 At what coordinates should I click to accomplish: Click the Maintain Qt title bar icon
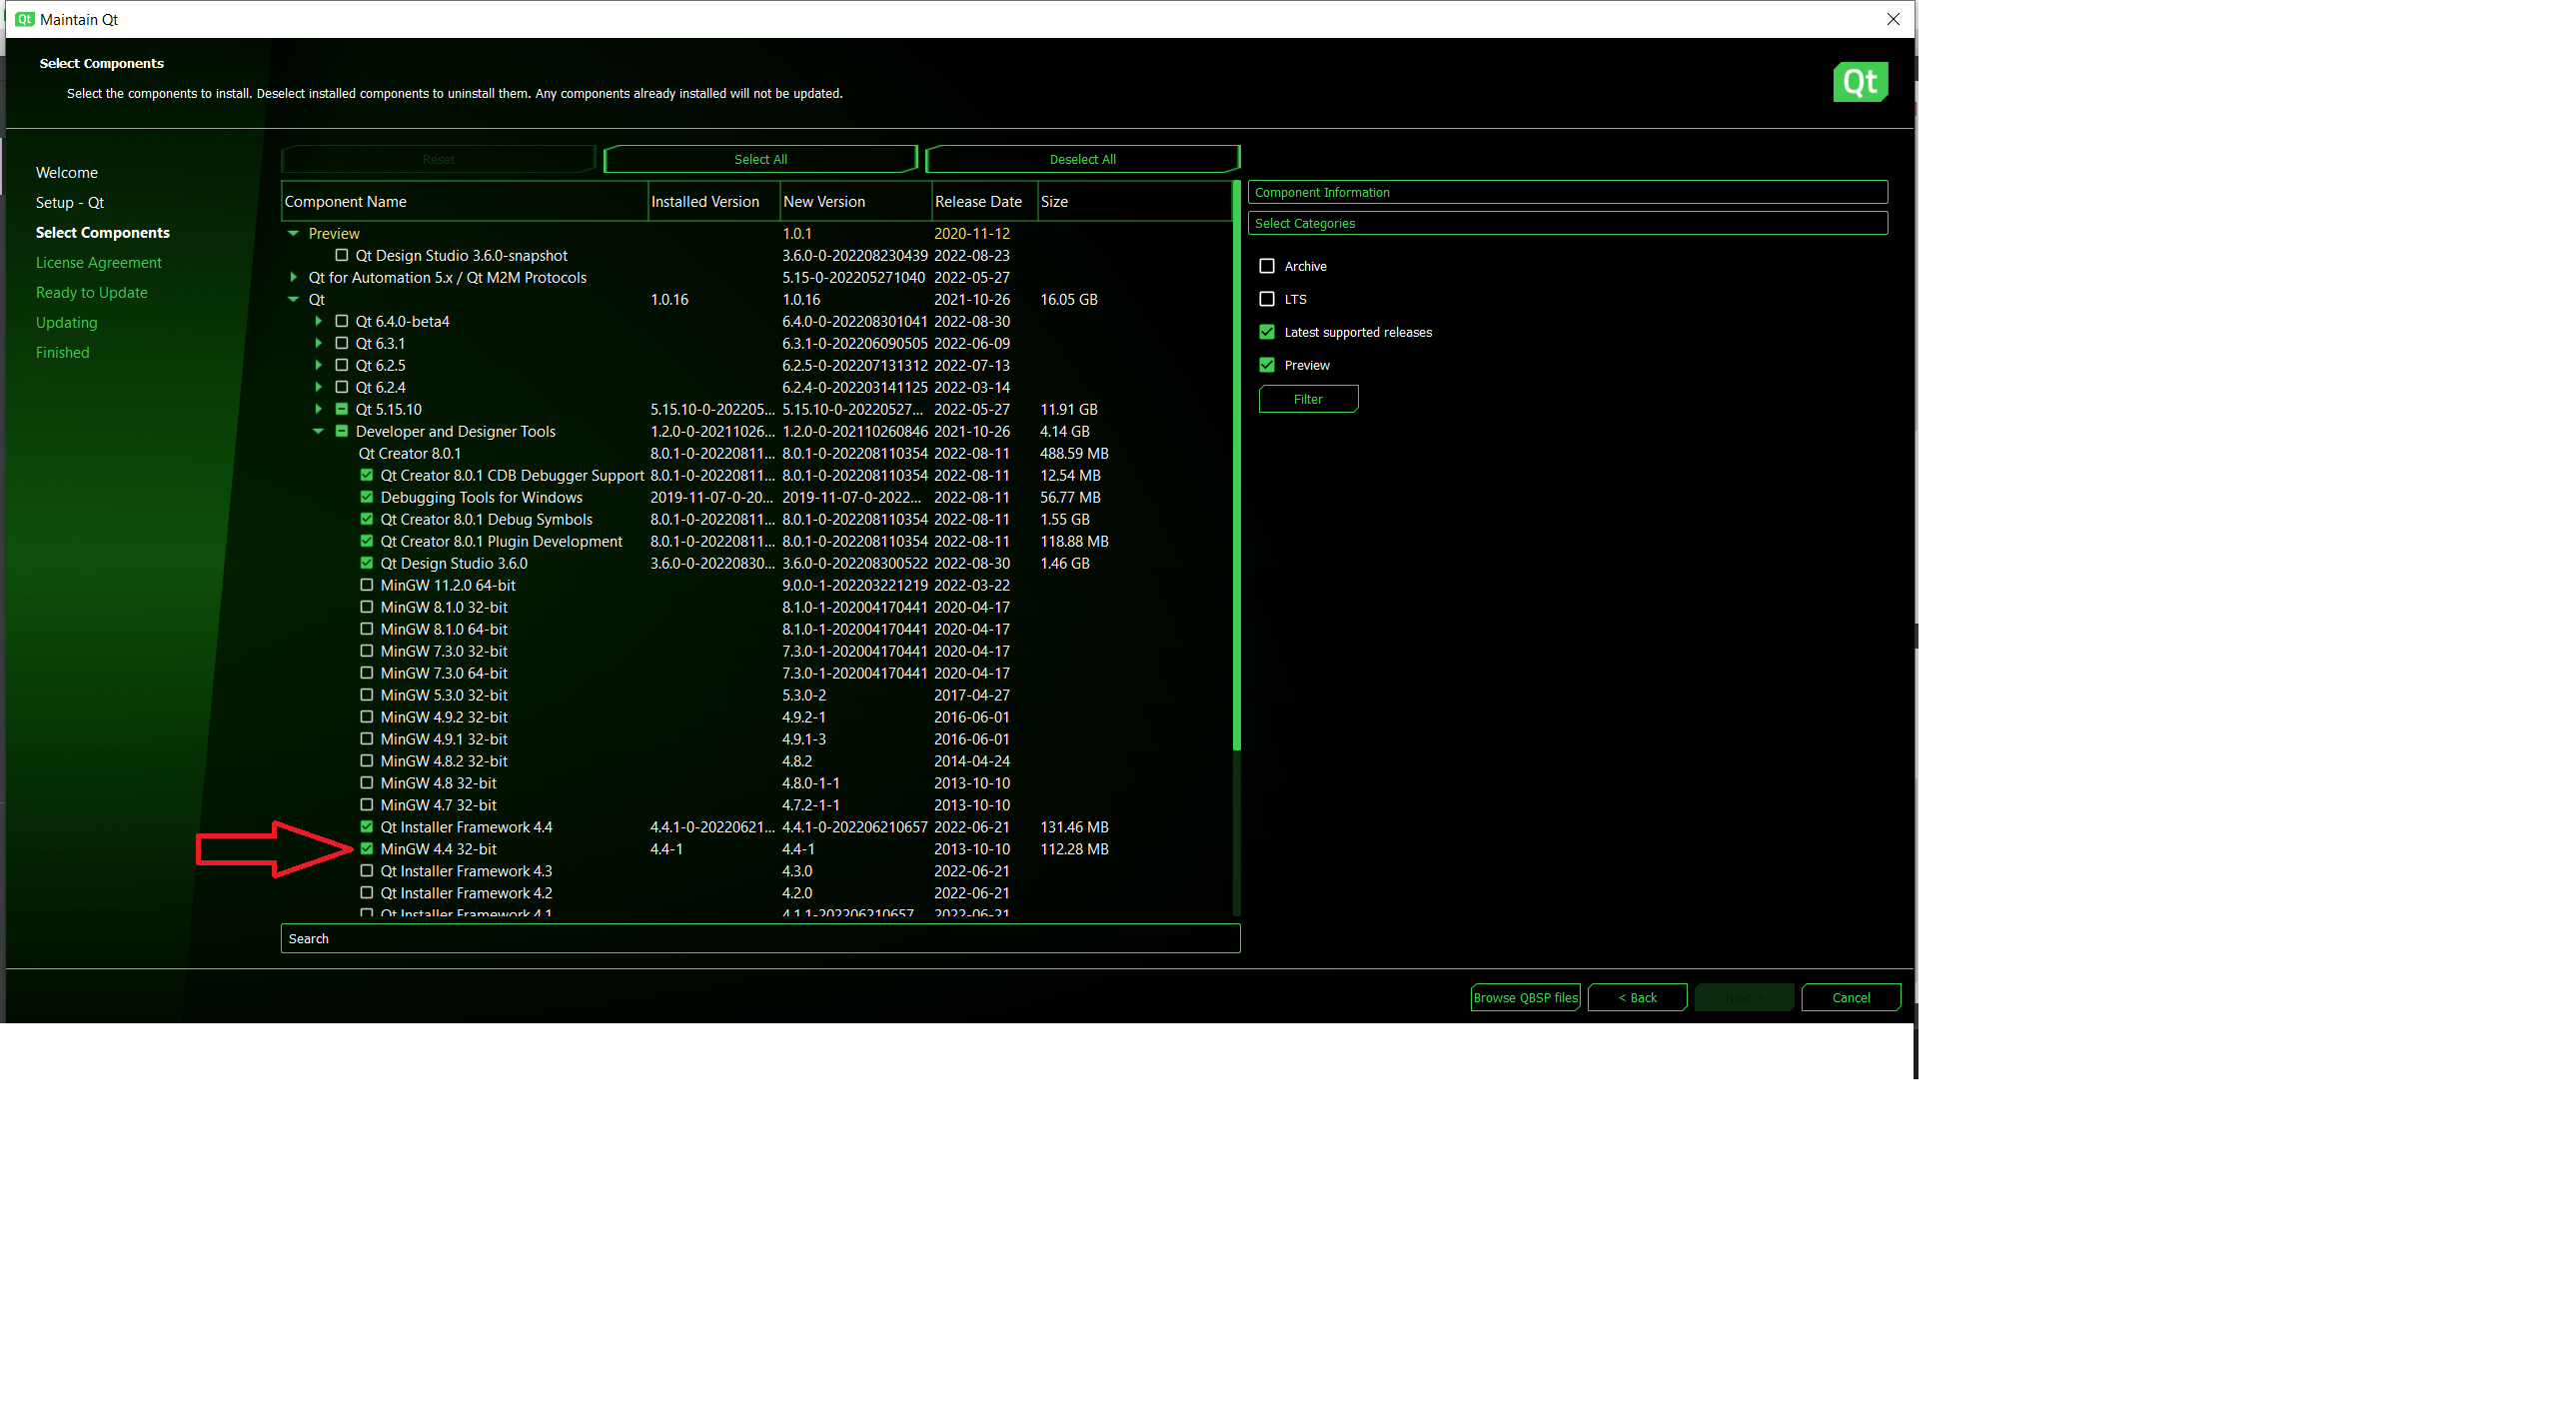click(25, 19)
